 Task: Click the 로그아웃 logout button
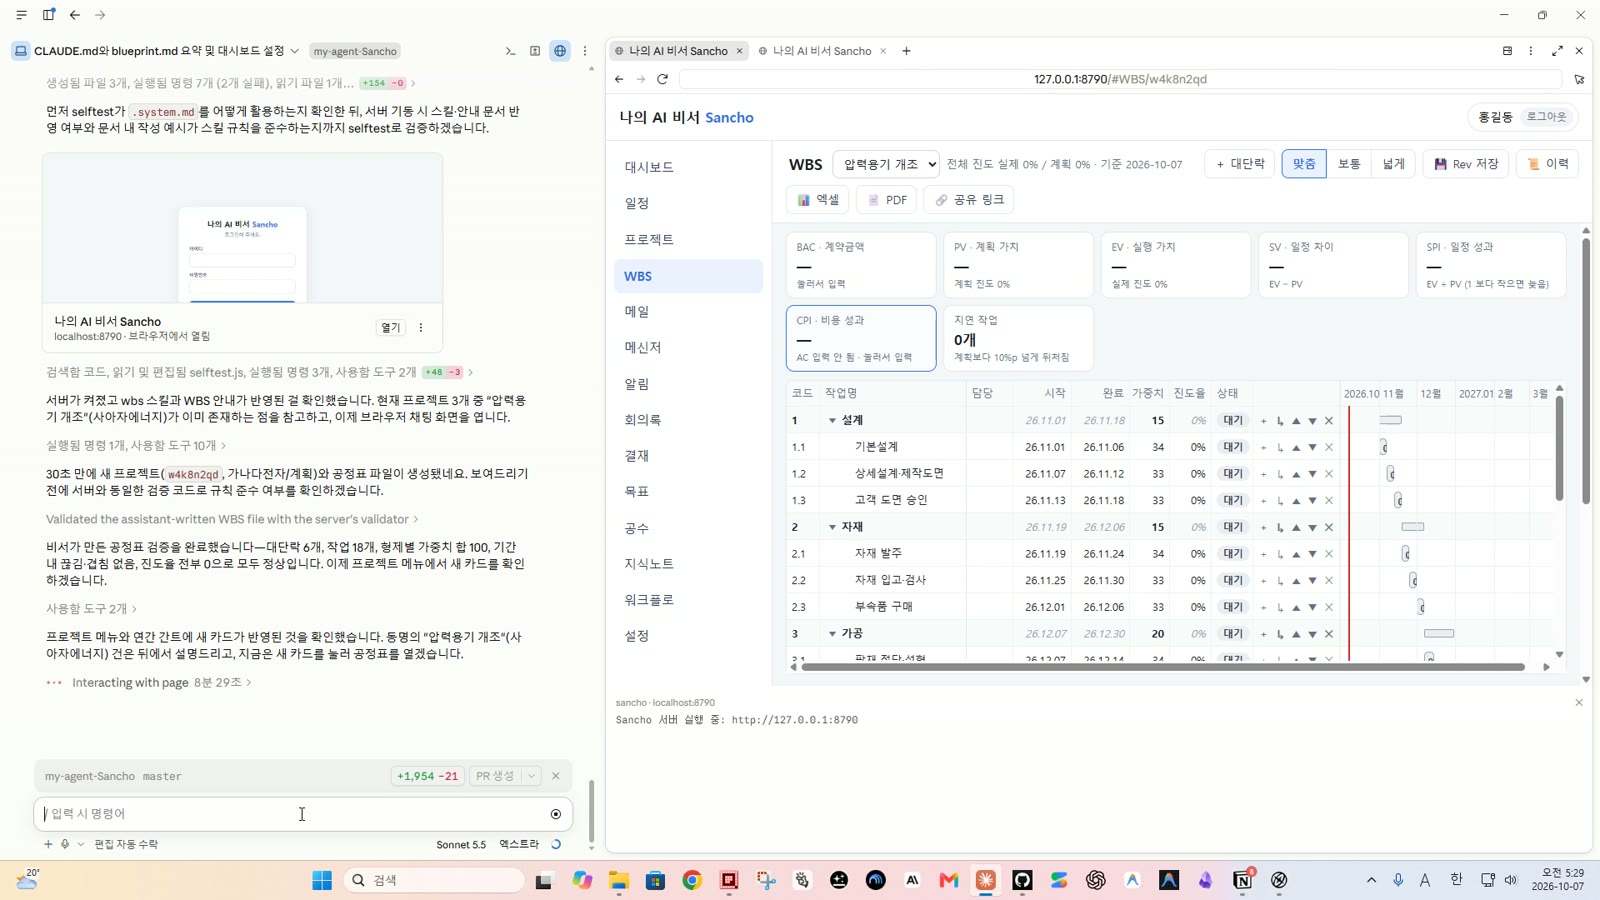[x=1546, y=117]
